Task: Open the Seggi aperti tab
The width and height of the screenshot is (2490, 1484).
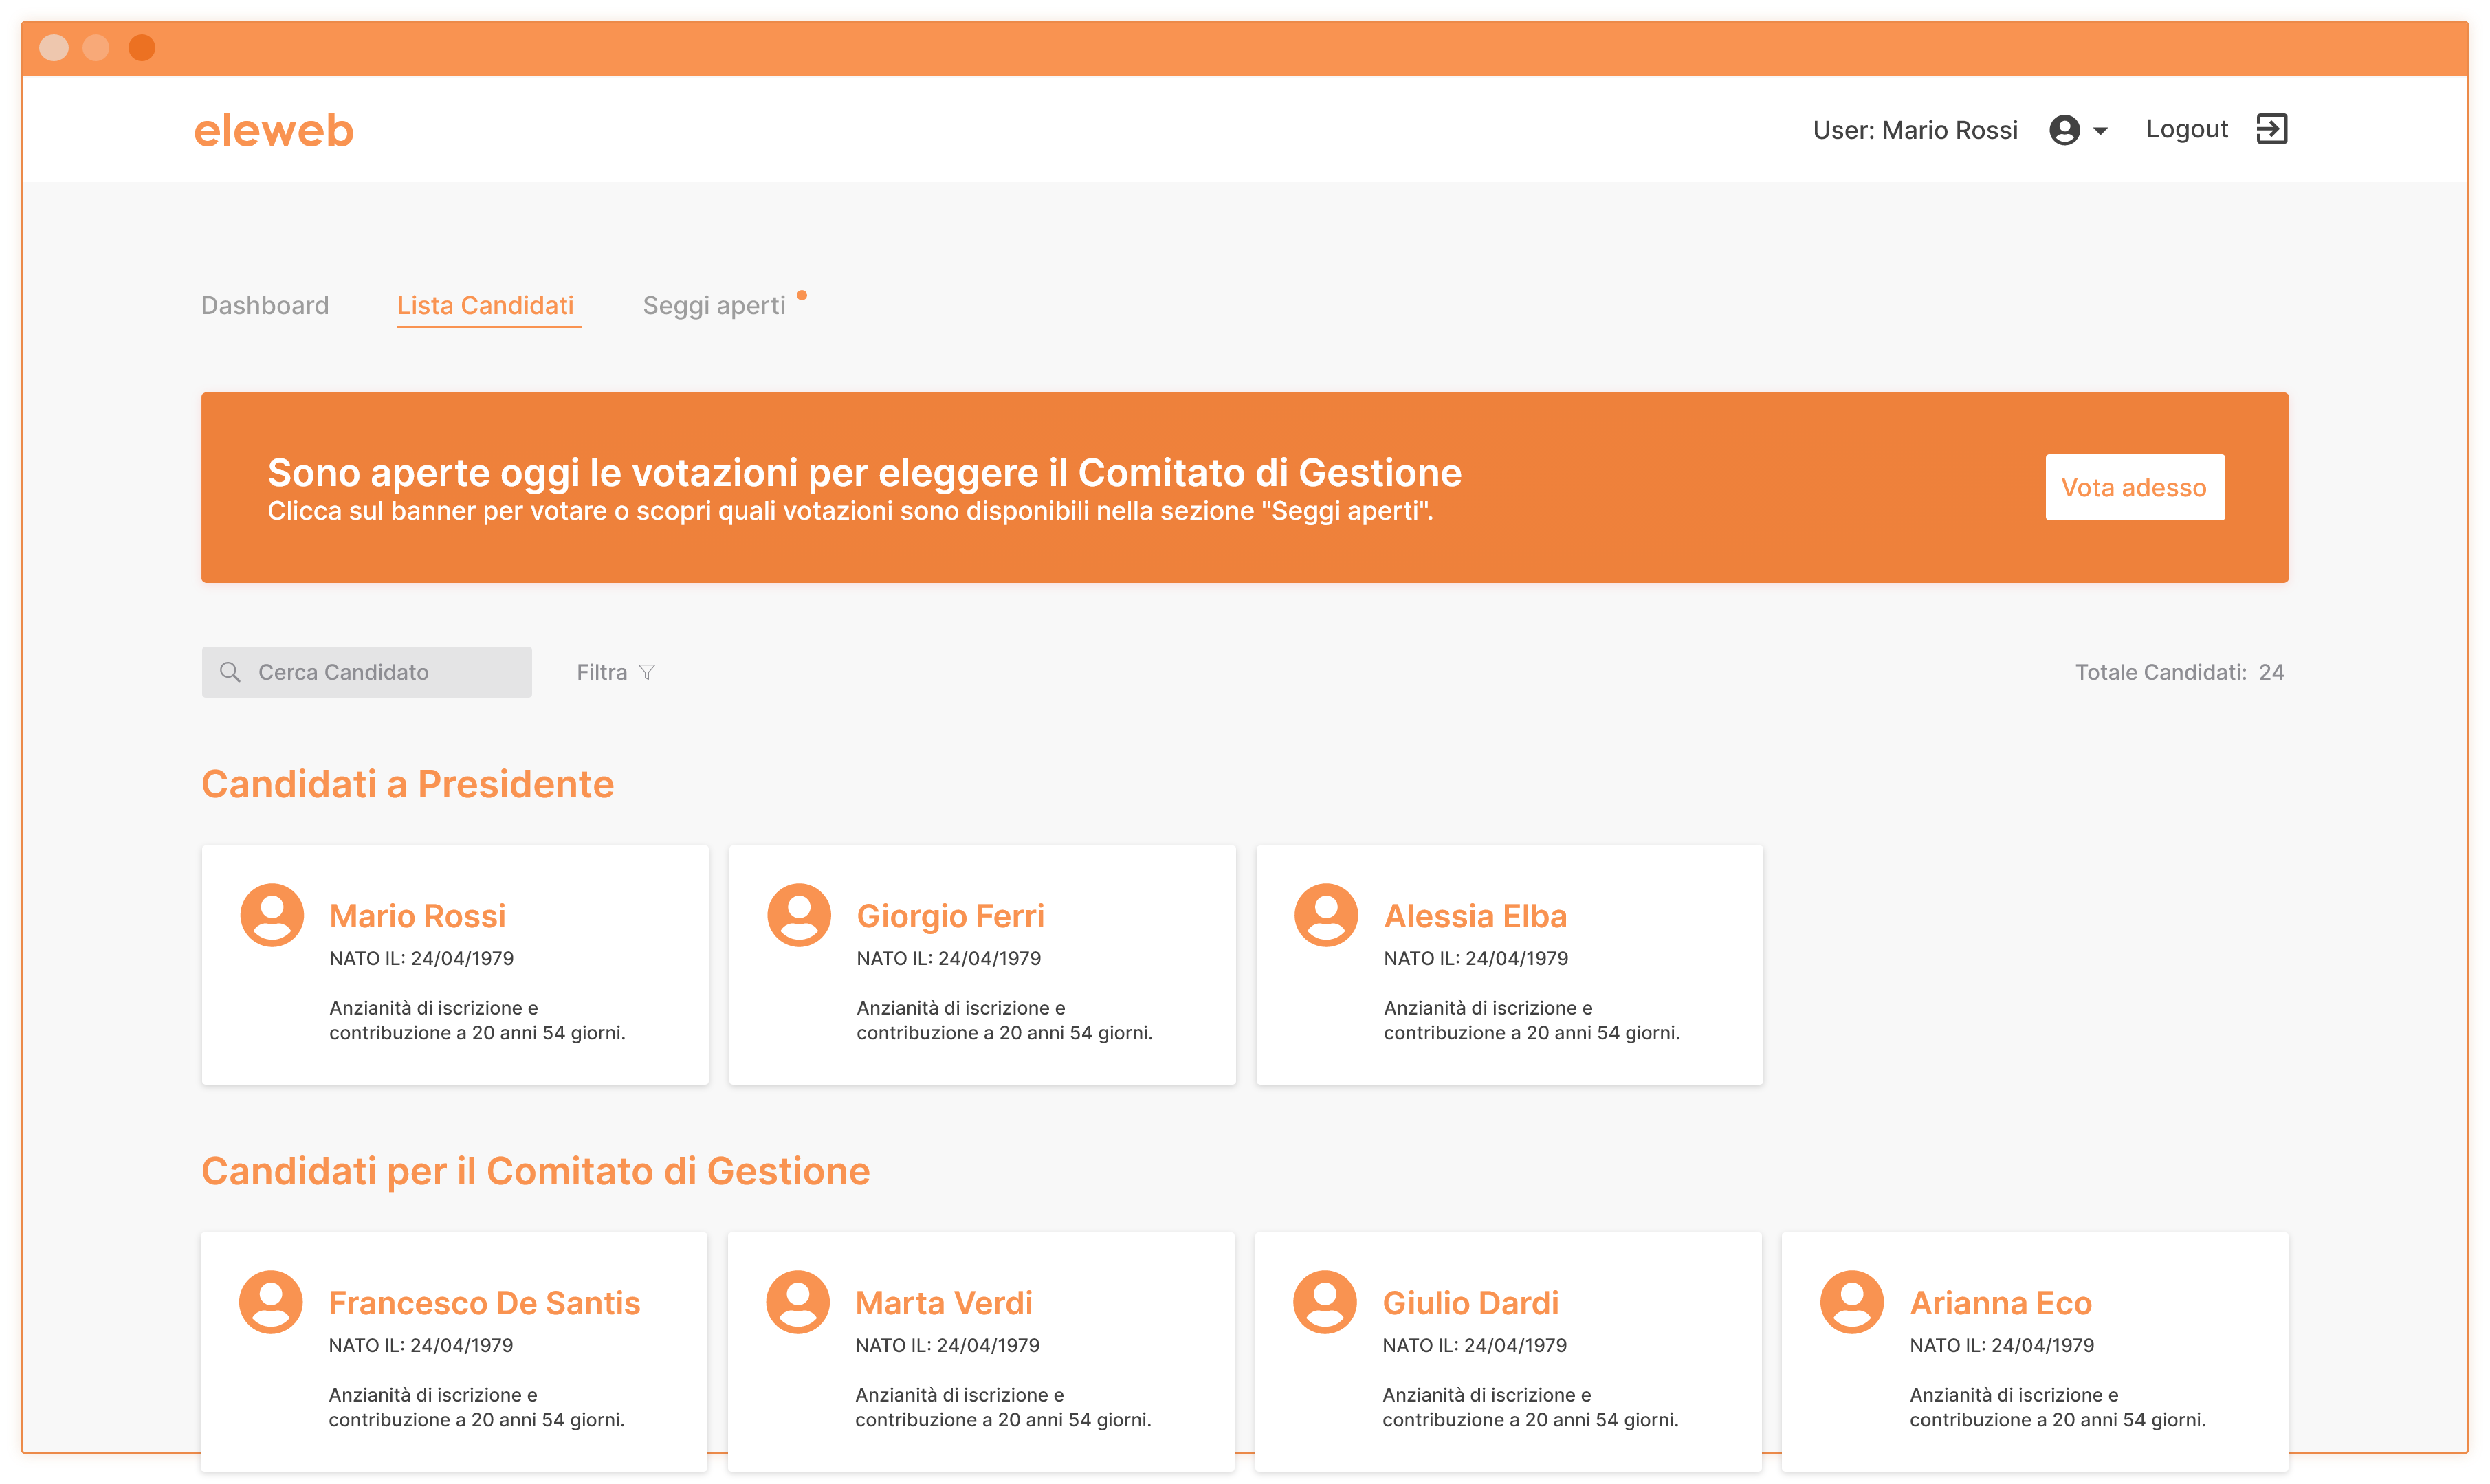Action: [714, 305]
